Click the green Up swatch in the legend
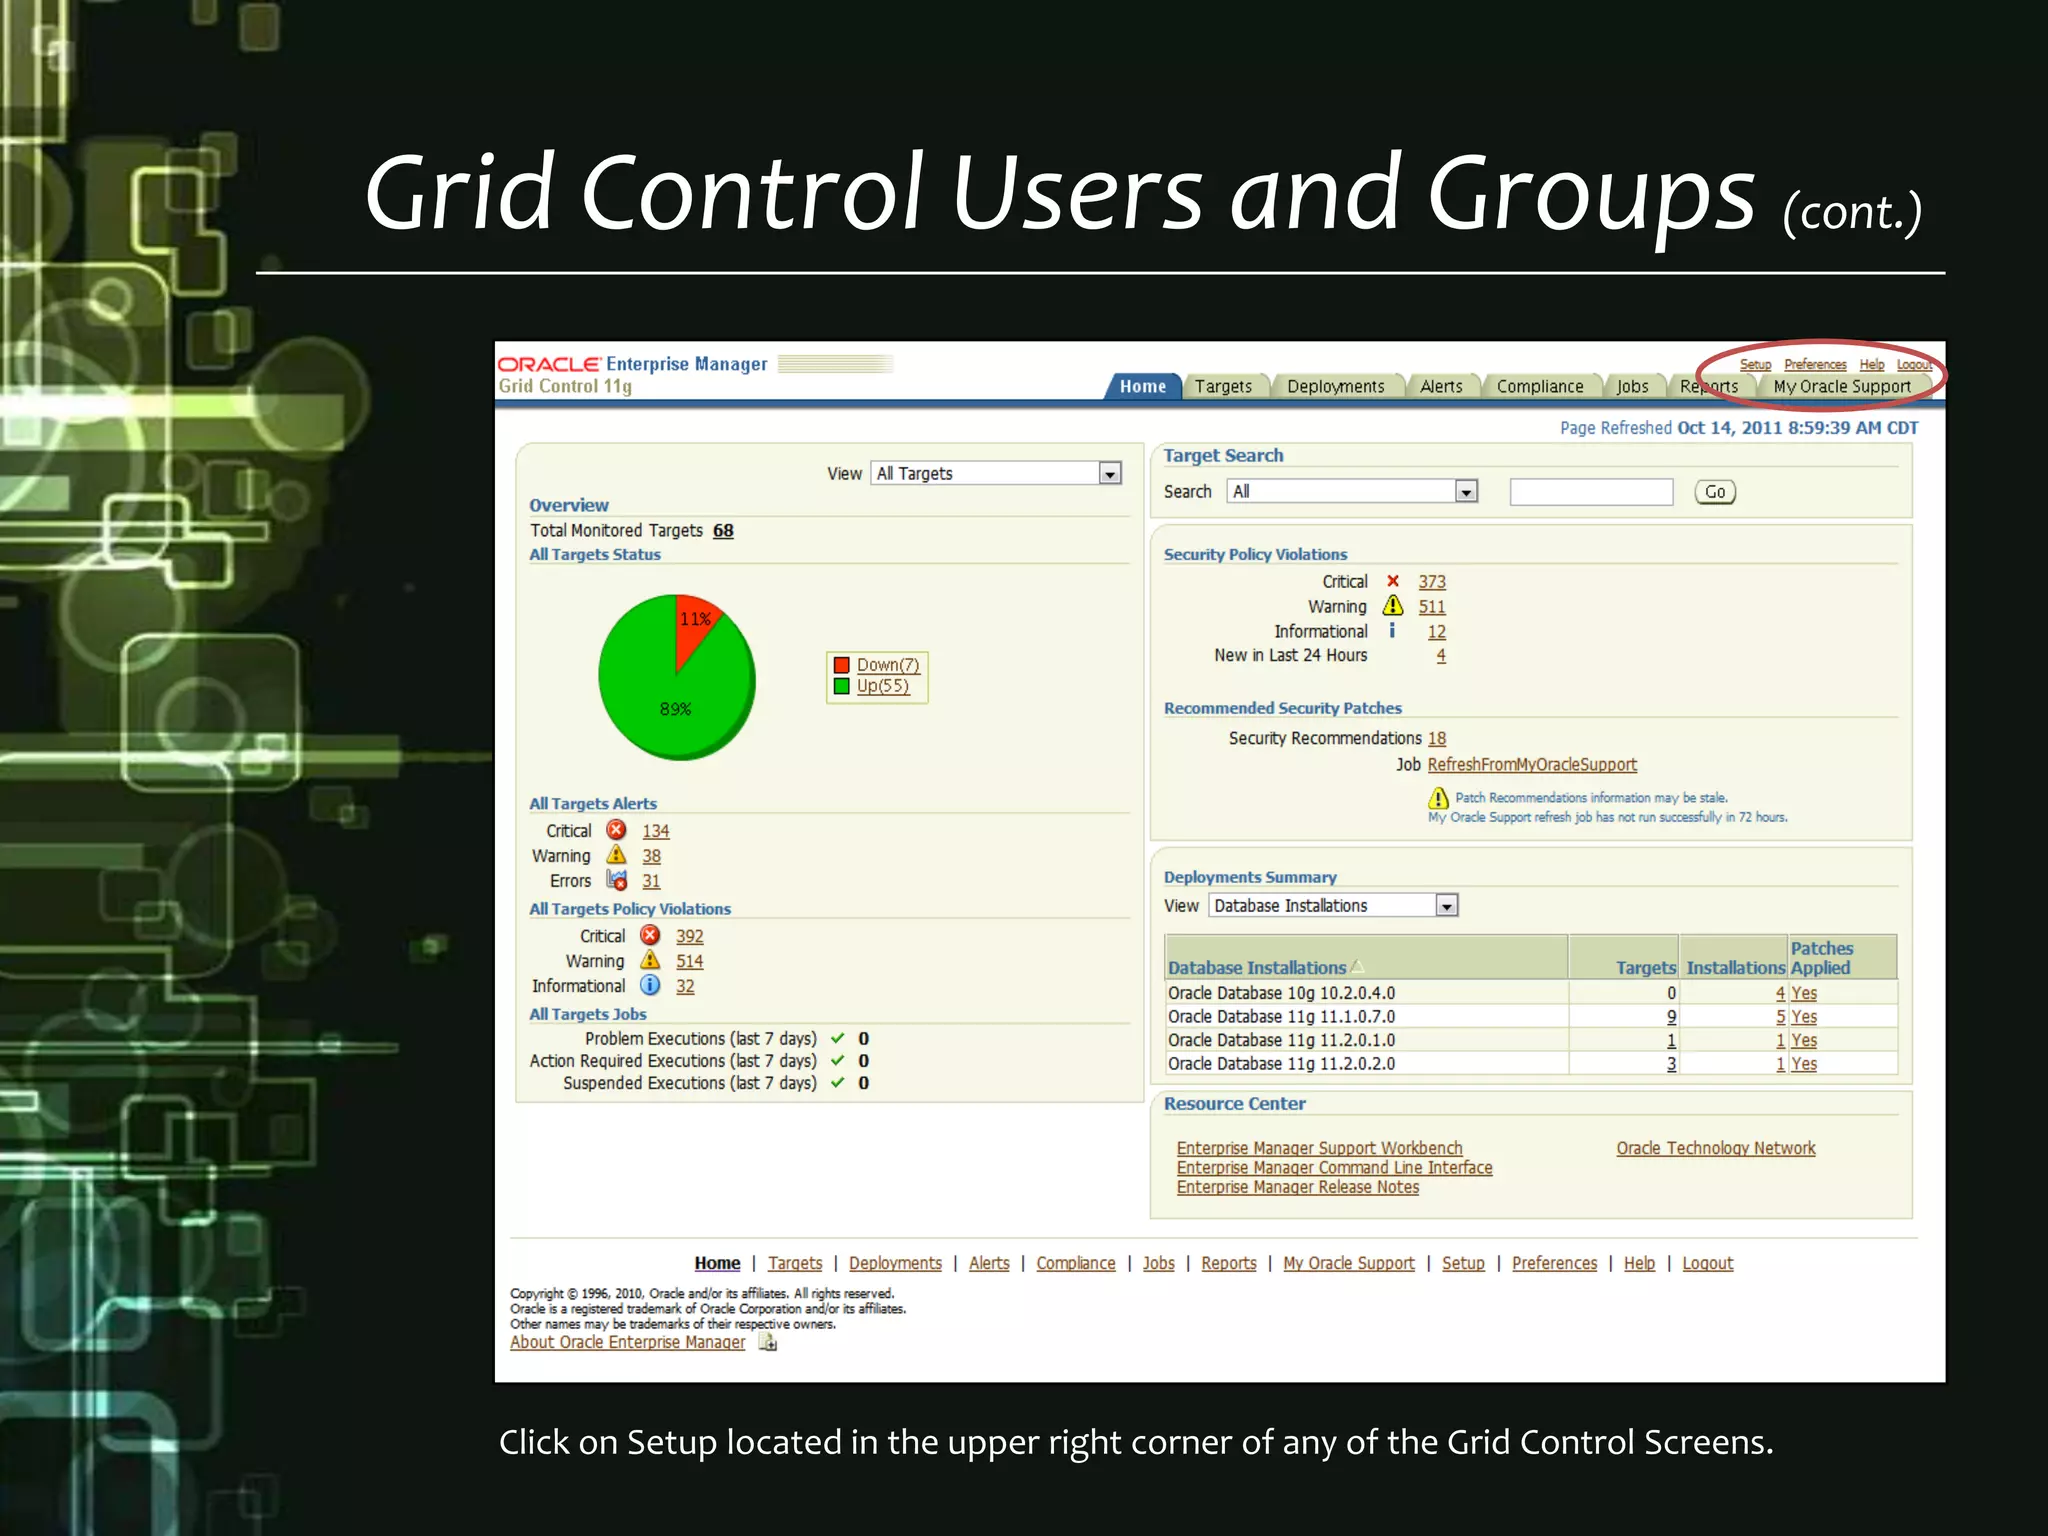Image resolution: width=2048 pixels, height=1536 pixels. (x=842, y=686)
